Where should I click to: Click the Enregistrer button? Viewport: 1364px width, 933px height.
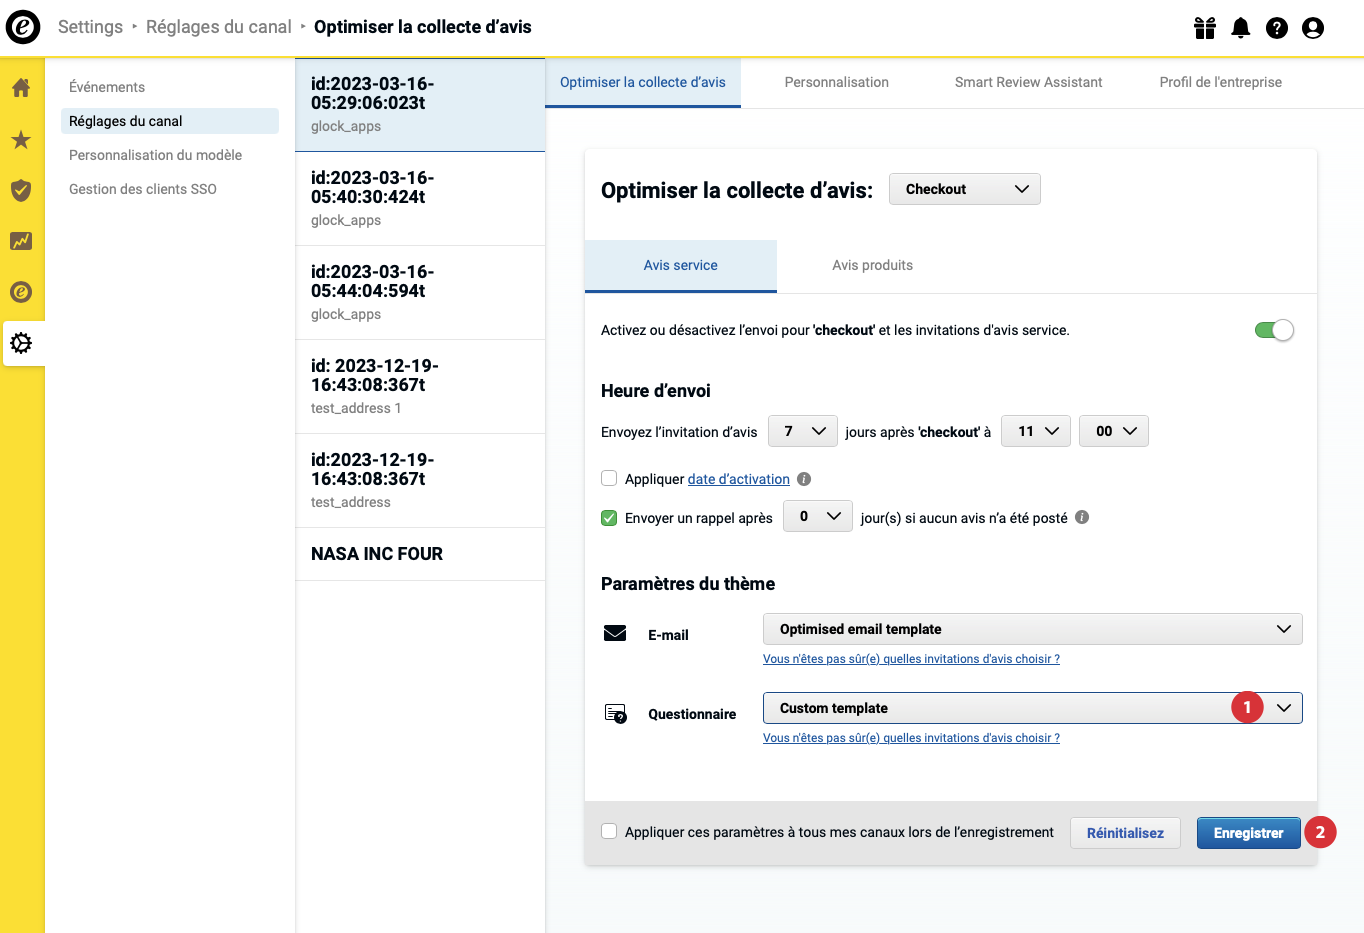tap(1249, 833)
